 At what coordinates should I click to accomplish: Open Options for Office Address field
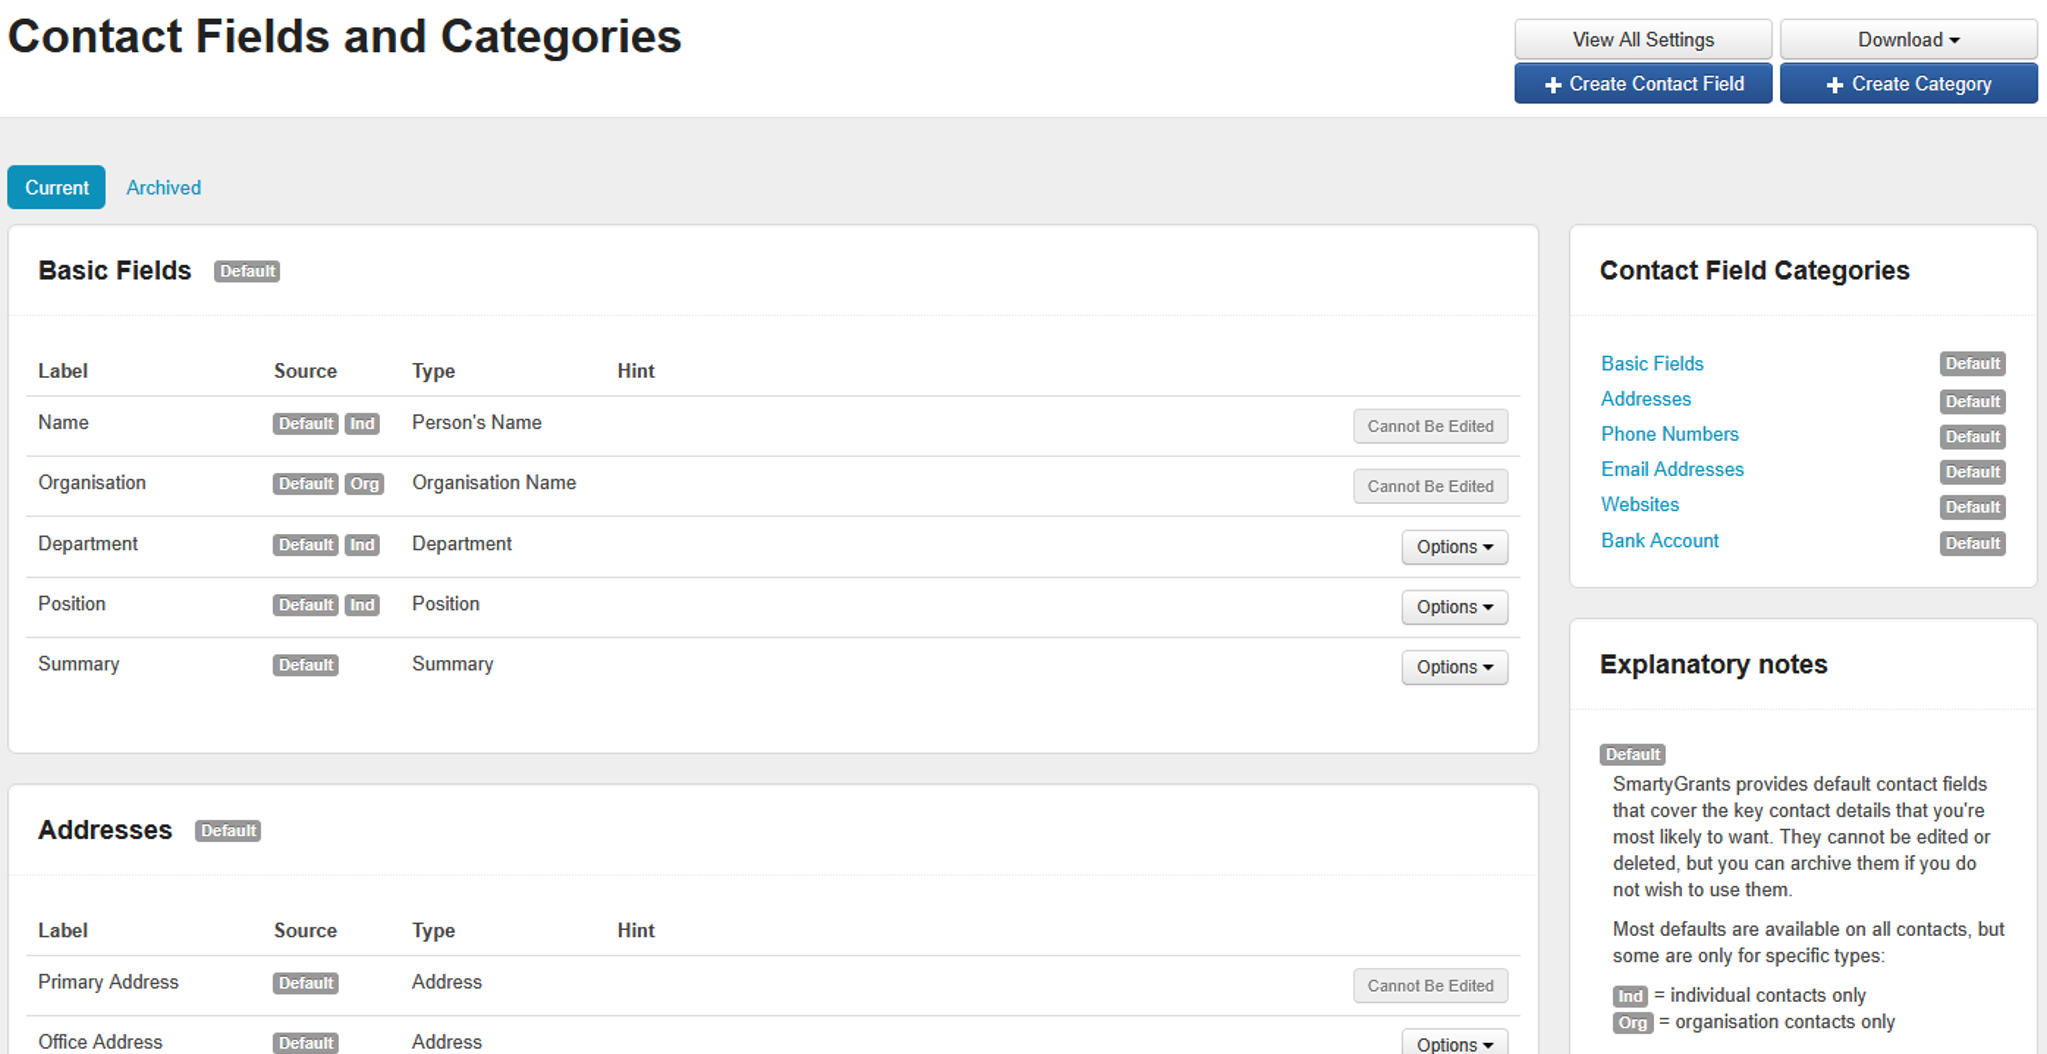pyautogui.click(x=1454, y=1043)
